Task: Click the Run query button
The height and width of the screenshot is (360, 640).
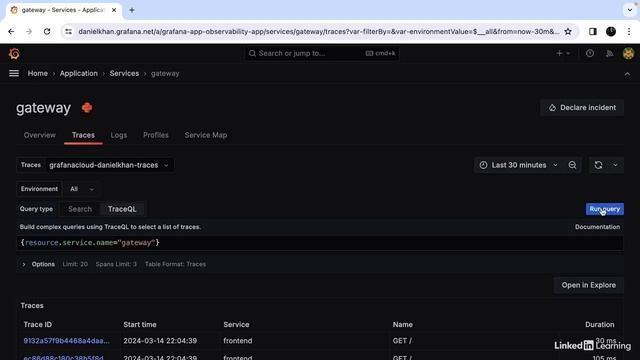Action: click(604, 209)
